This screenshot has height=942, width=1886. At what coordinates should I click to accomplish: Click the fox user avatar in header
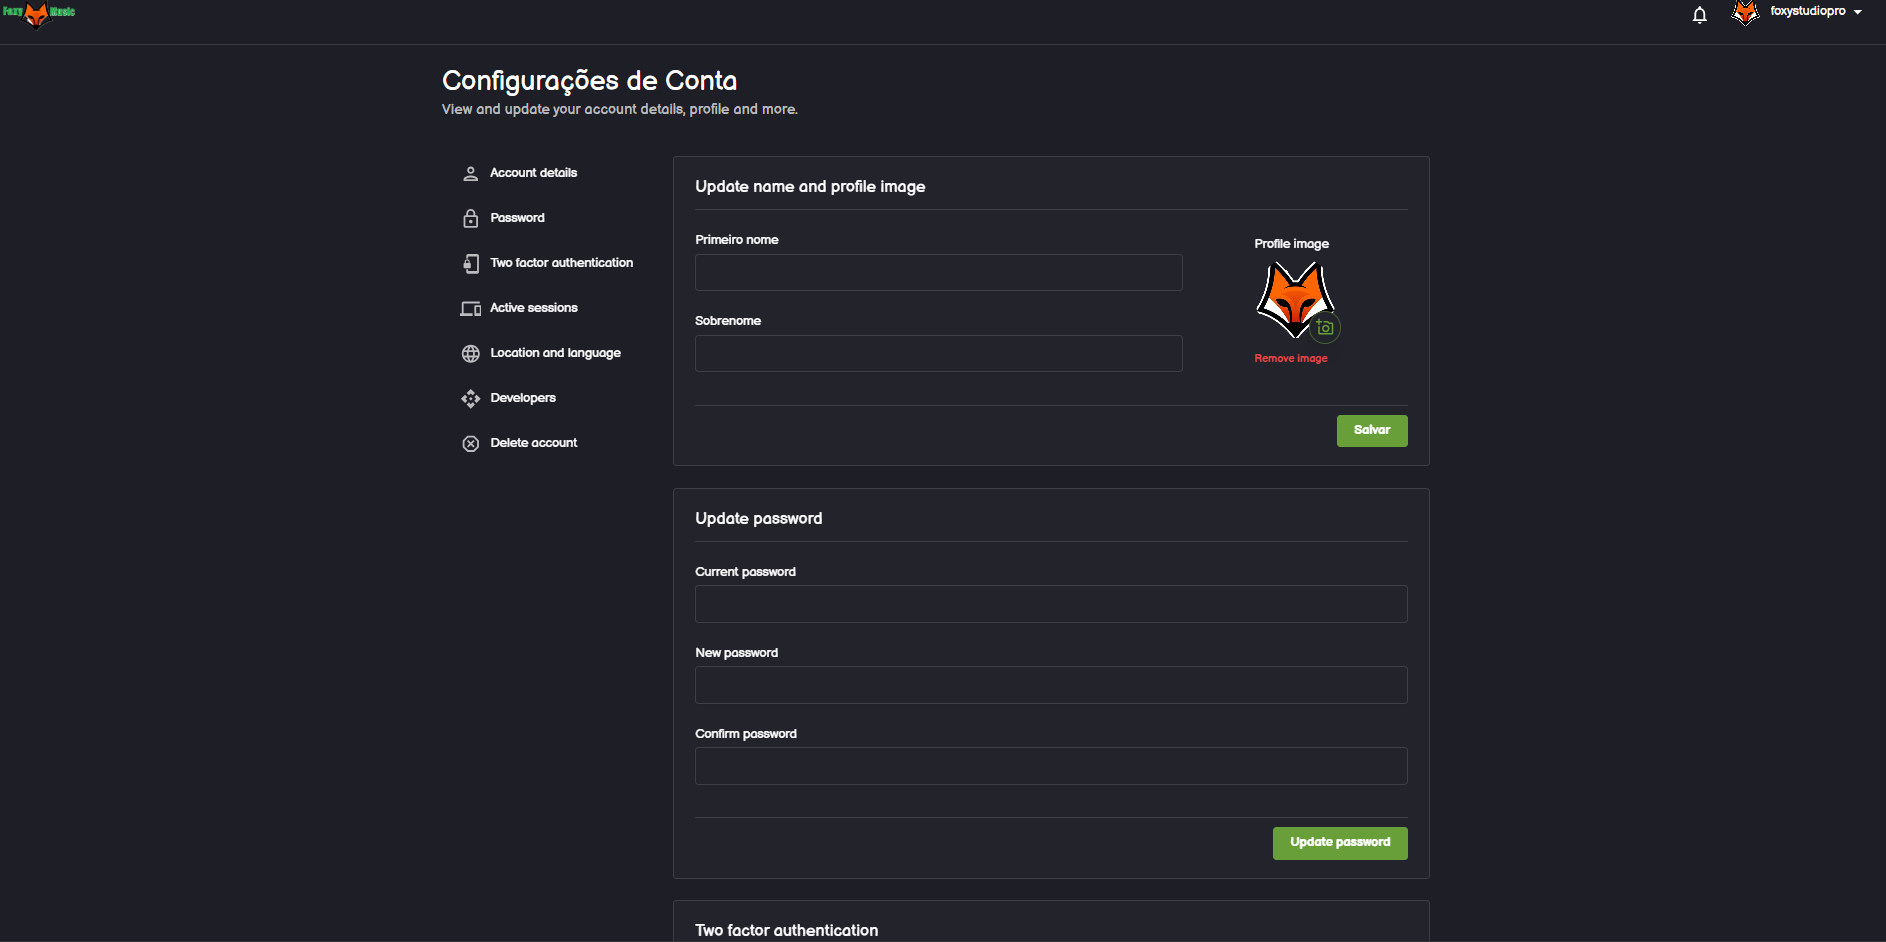1745,13
